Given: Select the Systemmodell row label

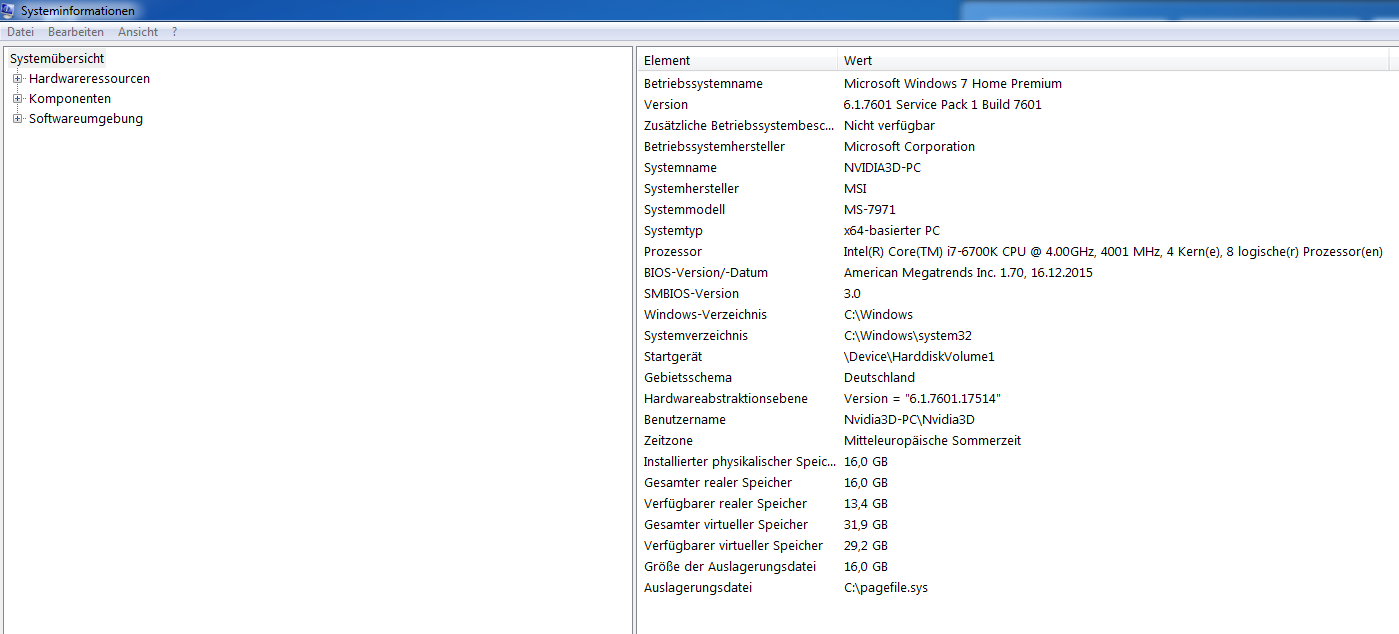Looking at the screenshot, I should 685,210.
